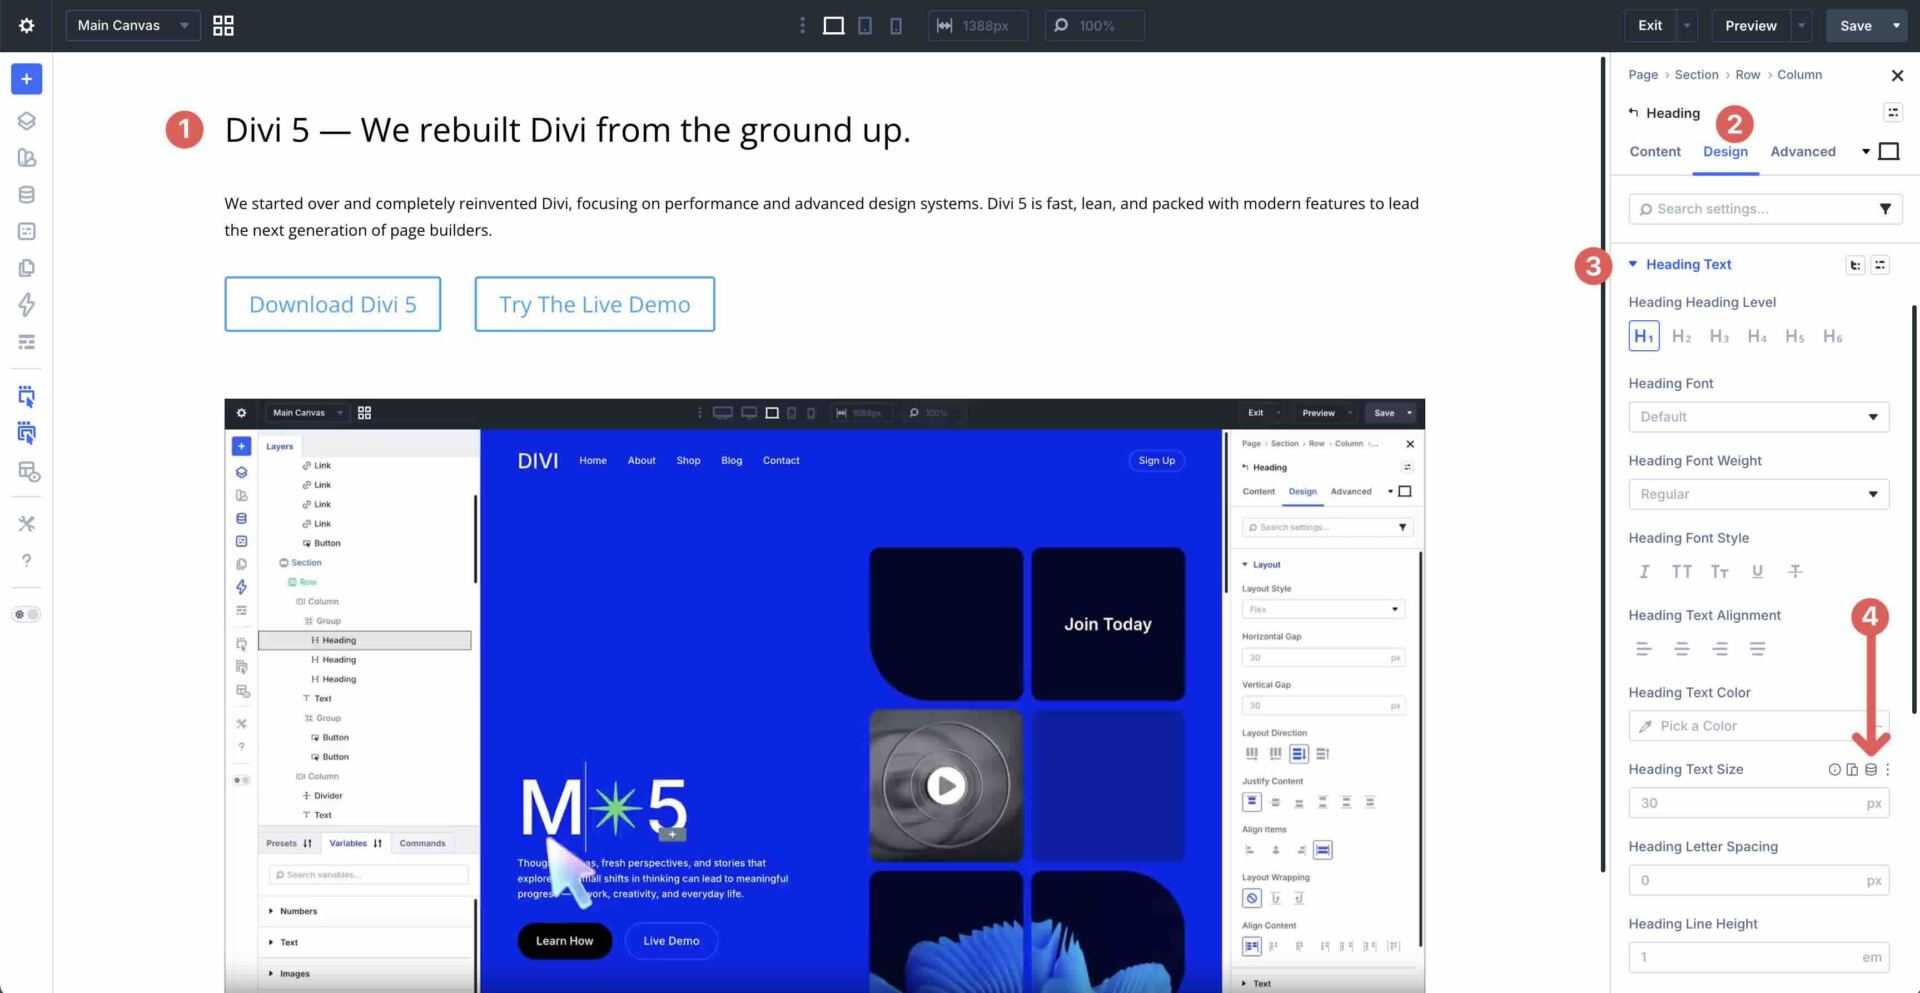This screenshot has height=993, width=1920.
Task: Open the dropdown arrow beside Preview
Action: pyautogui.click(x=1801, y=25)
